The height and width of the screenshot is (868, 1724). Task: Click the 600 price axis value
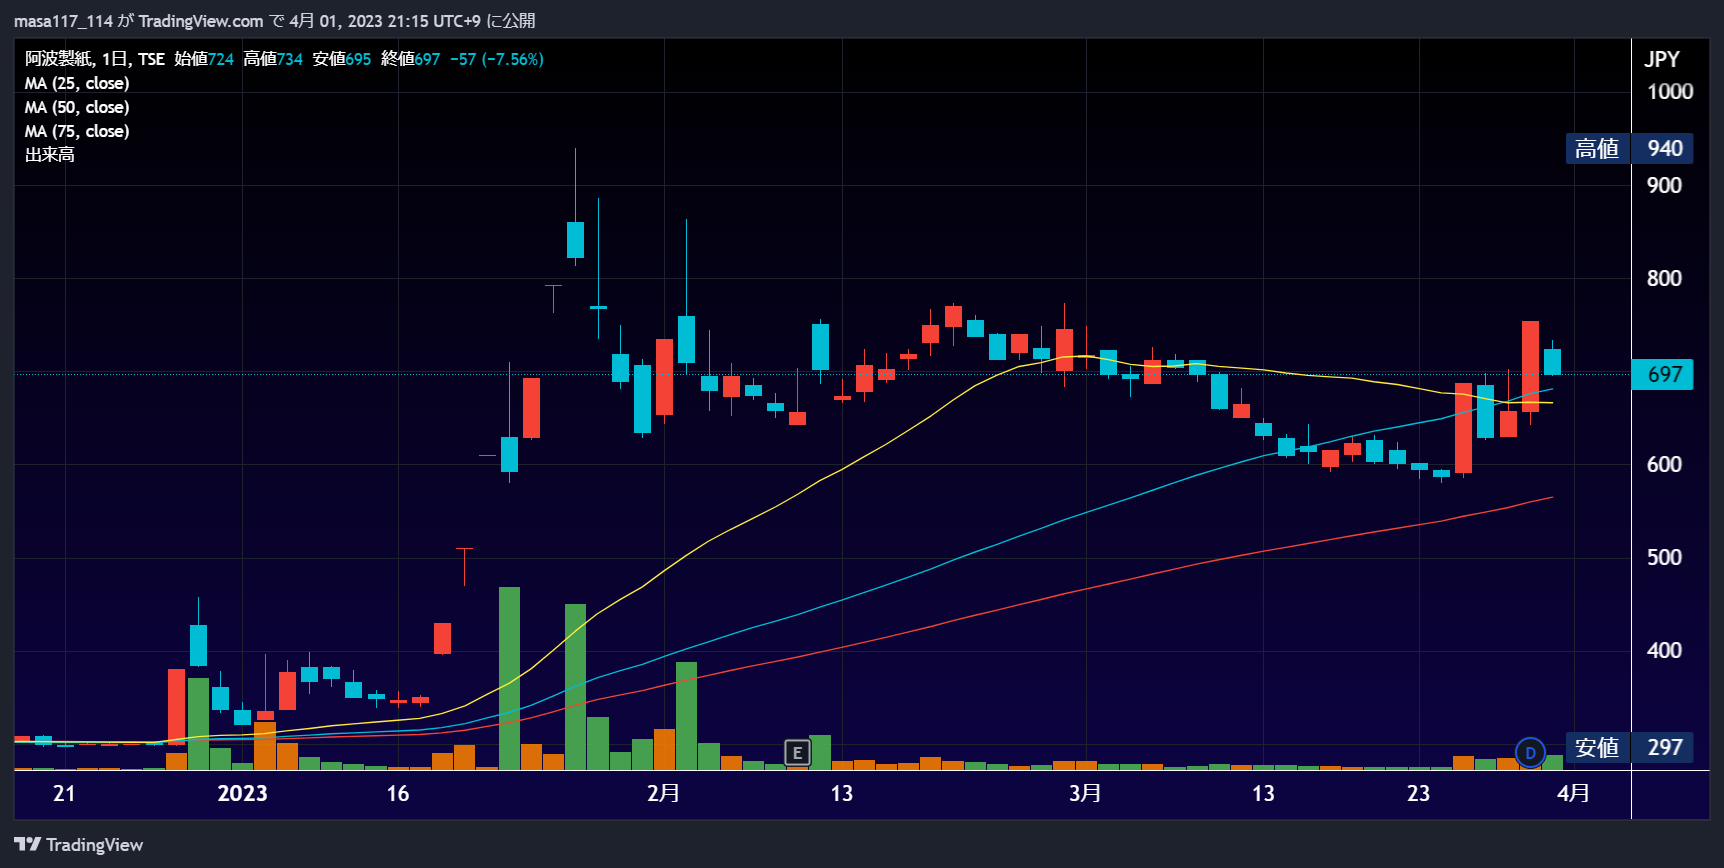(1664, 464)
